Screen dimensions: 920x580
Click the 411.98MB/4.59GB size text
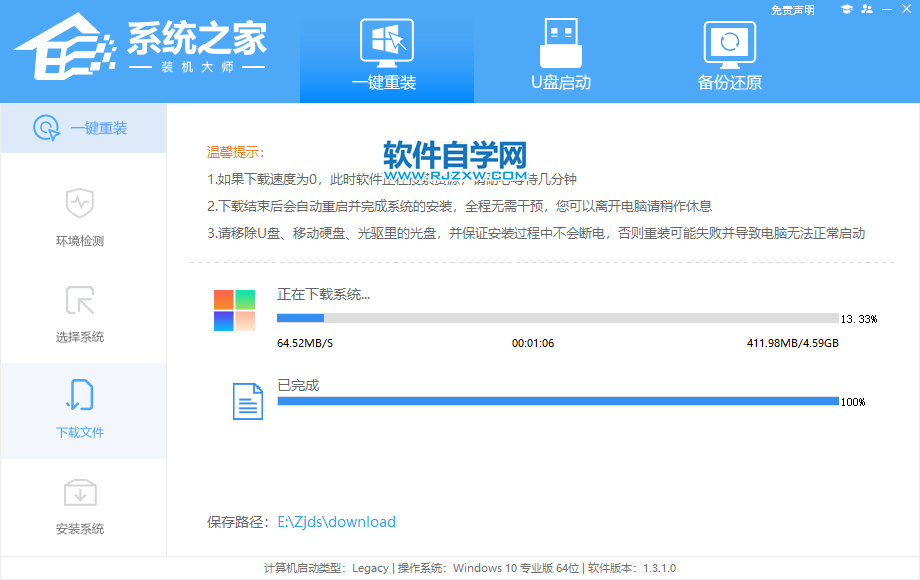[792, 343]
